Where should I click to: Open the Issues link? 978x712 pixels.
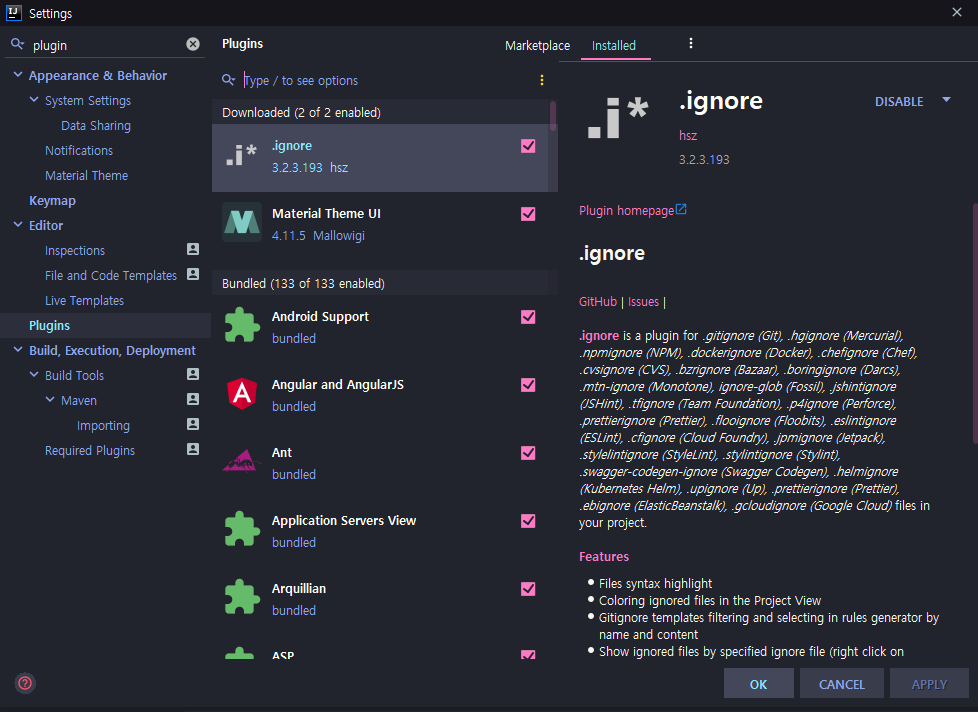click(643, 302)
